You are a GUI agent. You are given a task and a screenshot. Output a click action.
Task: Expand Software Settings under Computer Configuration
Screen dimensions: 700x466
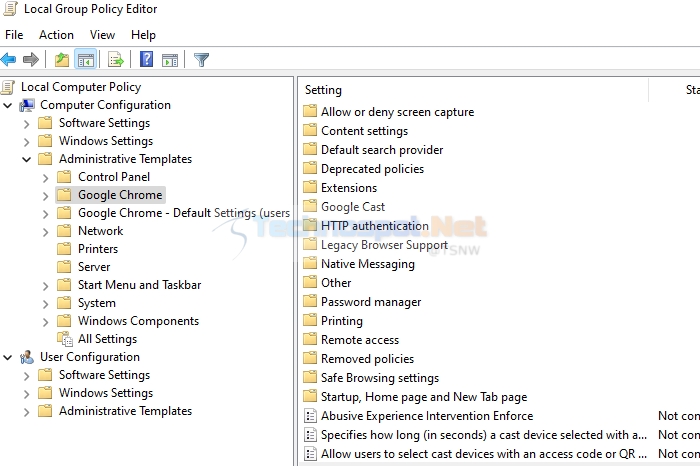27,124
